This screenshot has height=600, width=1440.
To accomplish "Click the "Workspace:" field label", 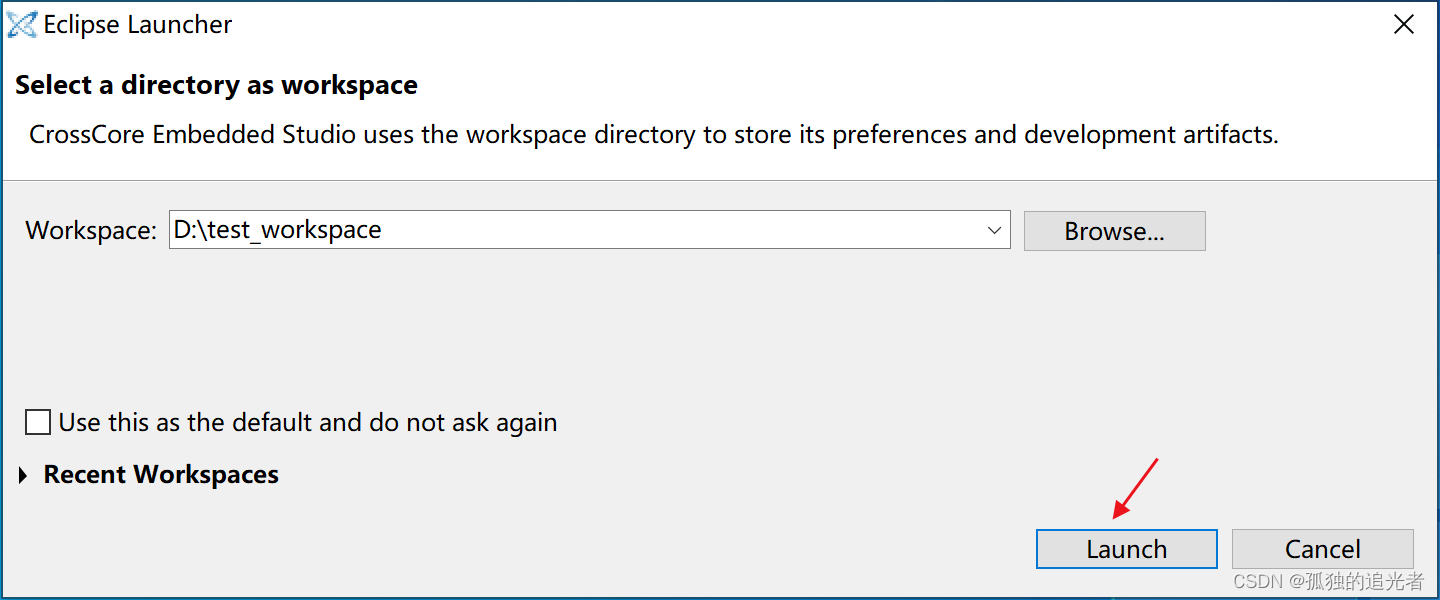I will point(91,231).
